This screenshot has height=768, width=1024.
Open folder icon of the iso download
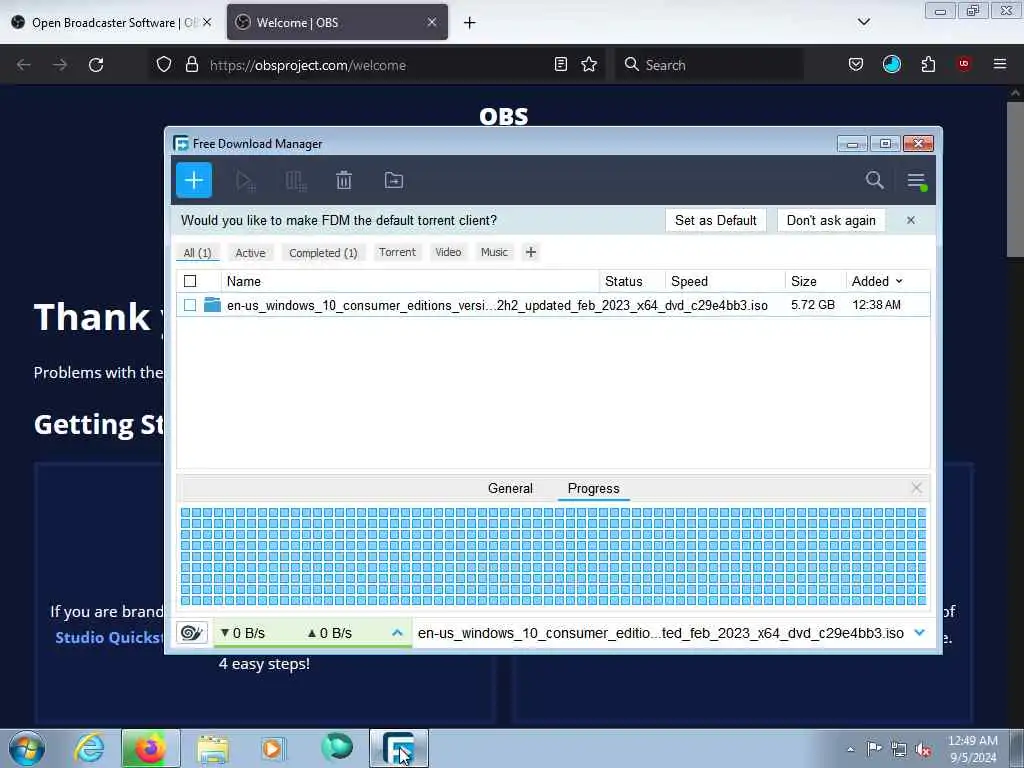click(x=212, y=305)
